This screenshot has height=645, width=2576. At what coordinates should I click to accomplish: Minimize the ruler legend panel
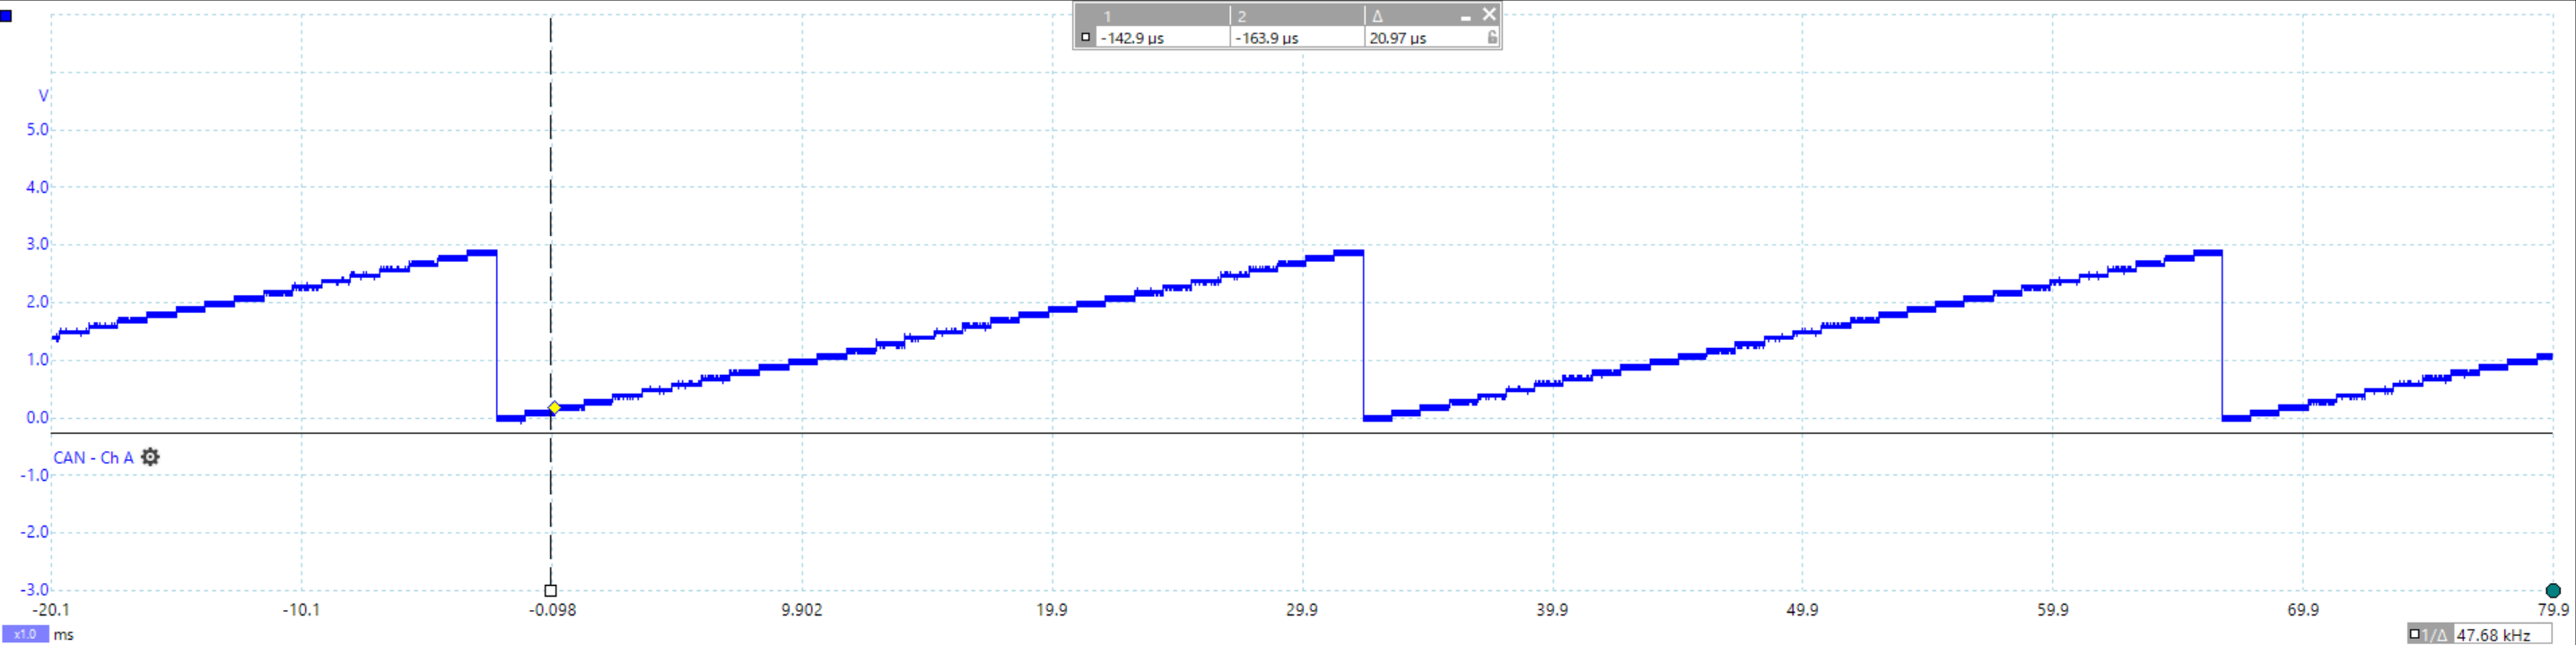tap(1465, 16)
